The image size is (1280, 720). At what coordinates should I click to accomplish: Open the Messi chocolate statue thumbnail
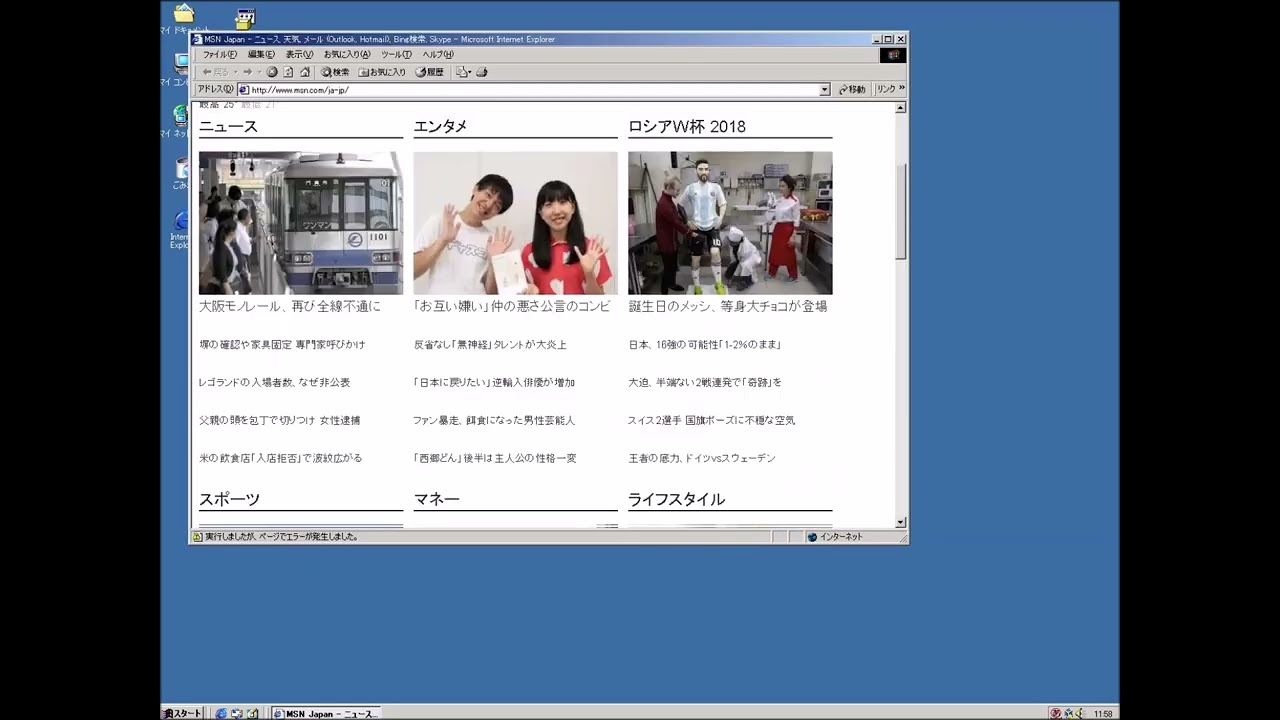coord(730,223)
